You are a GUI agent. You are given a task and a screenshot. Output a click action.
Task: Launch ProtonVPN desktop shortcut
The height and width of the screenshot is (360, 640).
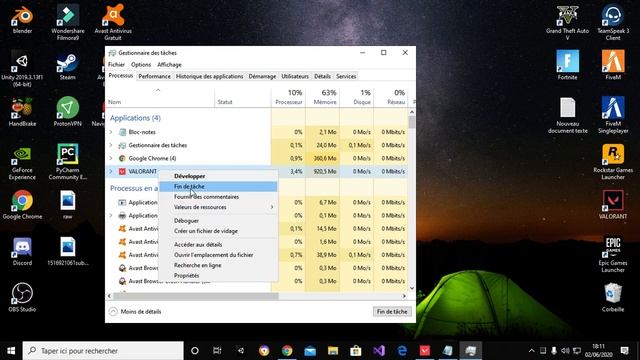[x=68, y=112]
